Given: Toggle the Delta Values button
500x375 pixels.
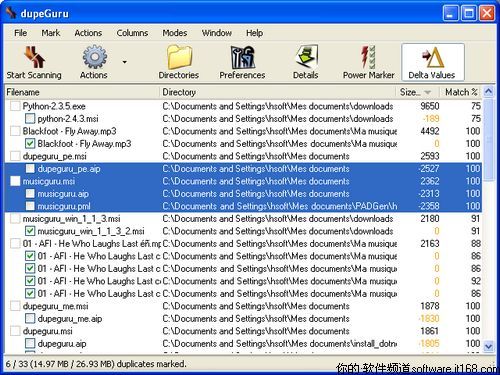Looking at the screenshot, I should pos(433,62).
